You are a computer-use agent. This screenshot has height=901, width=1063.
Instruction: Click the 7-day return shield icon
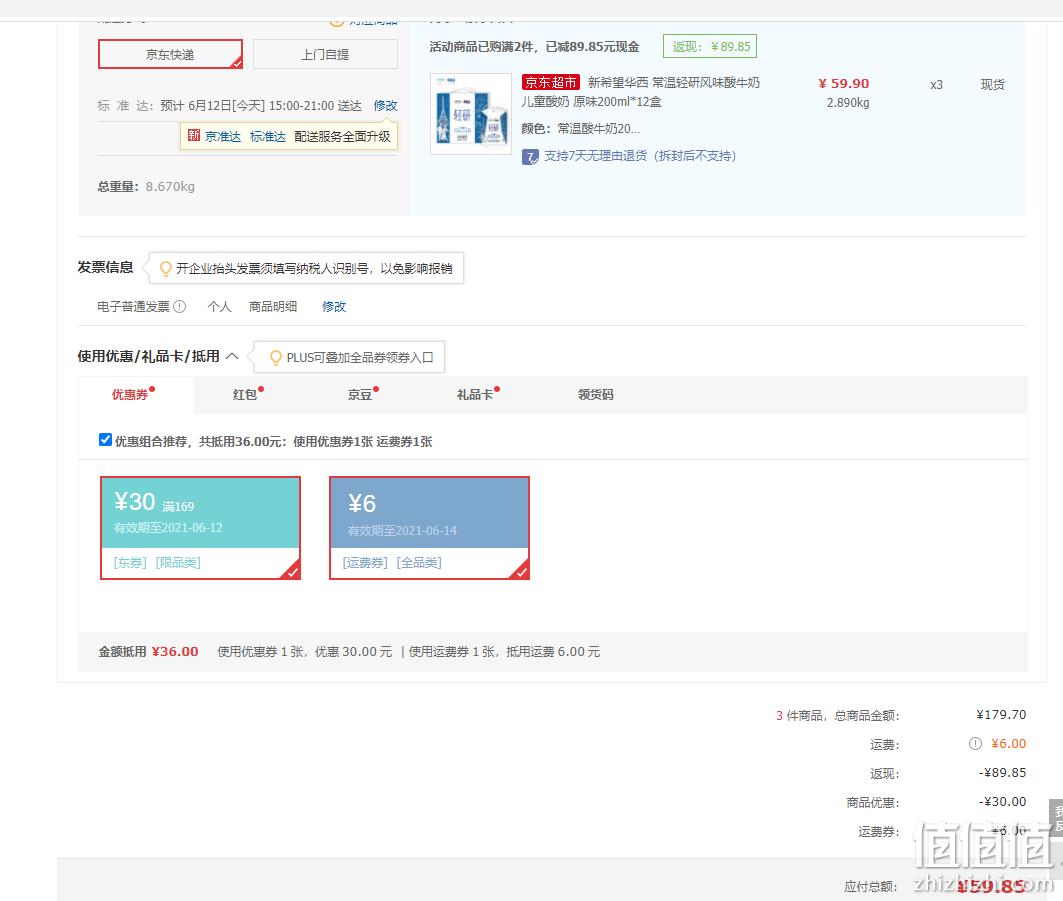click(530, 157)
